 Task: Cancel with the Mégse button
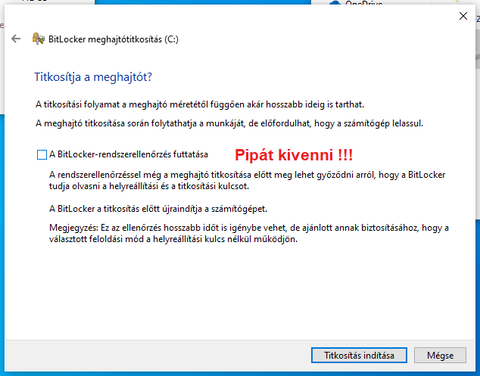click(440, 355)
